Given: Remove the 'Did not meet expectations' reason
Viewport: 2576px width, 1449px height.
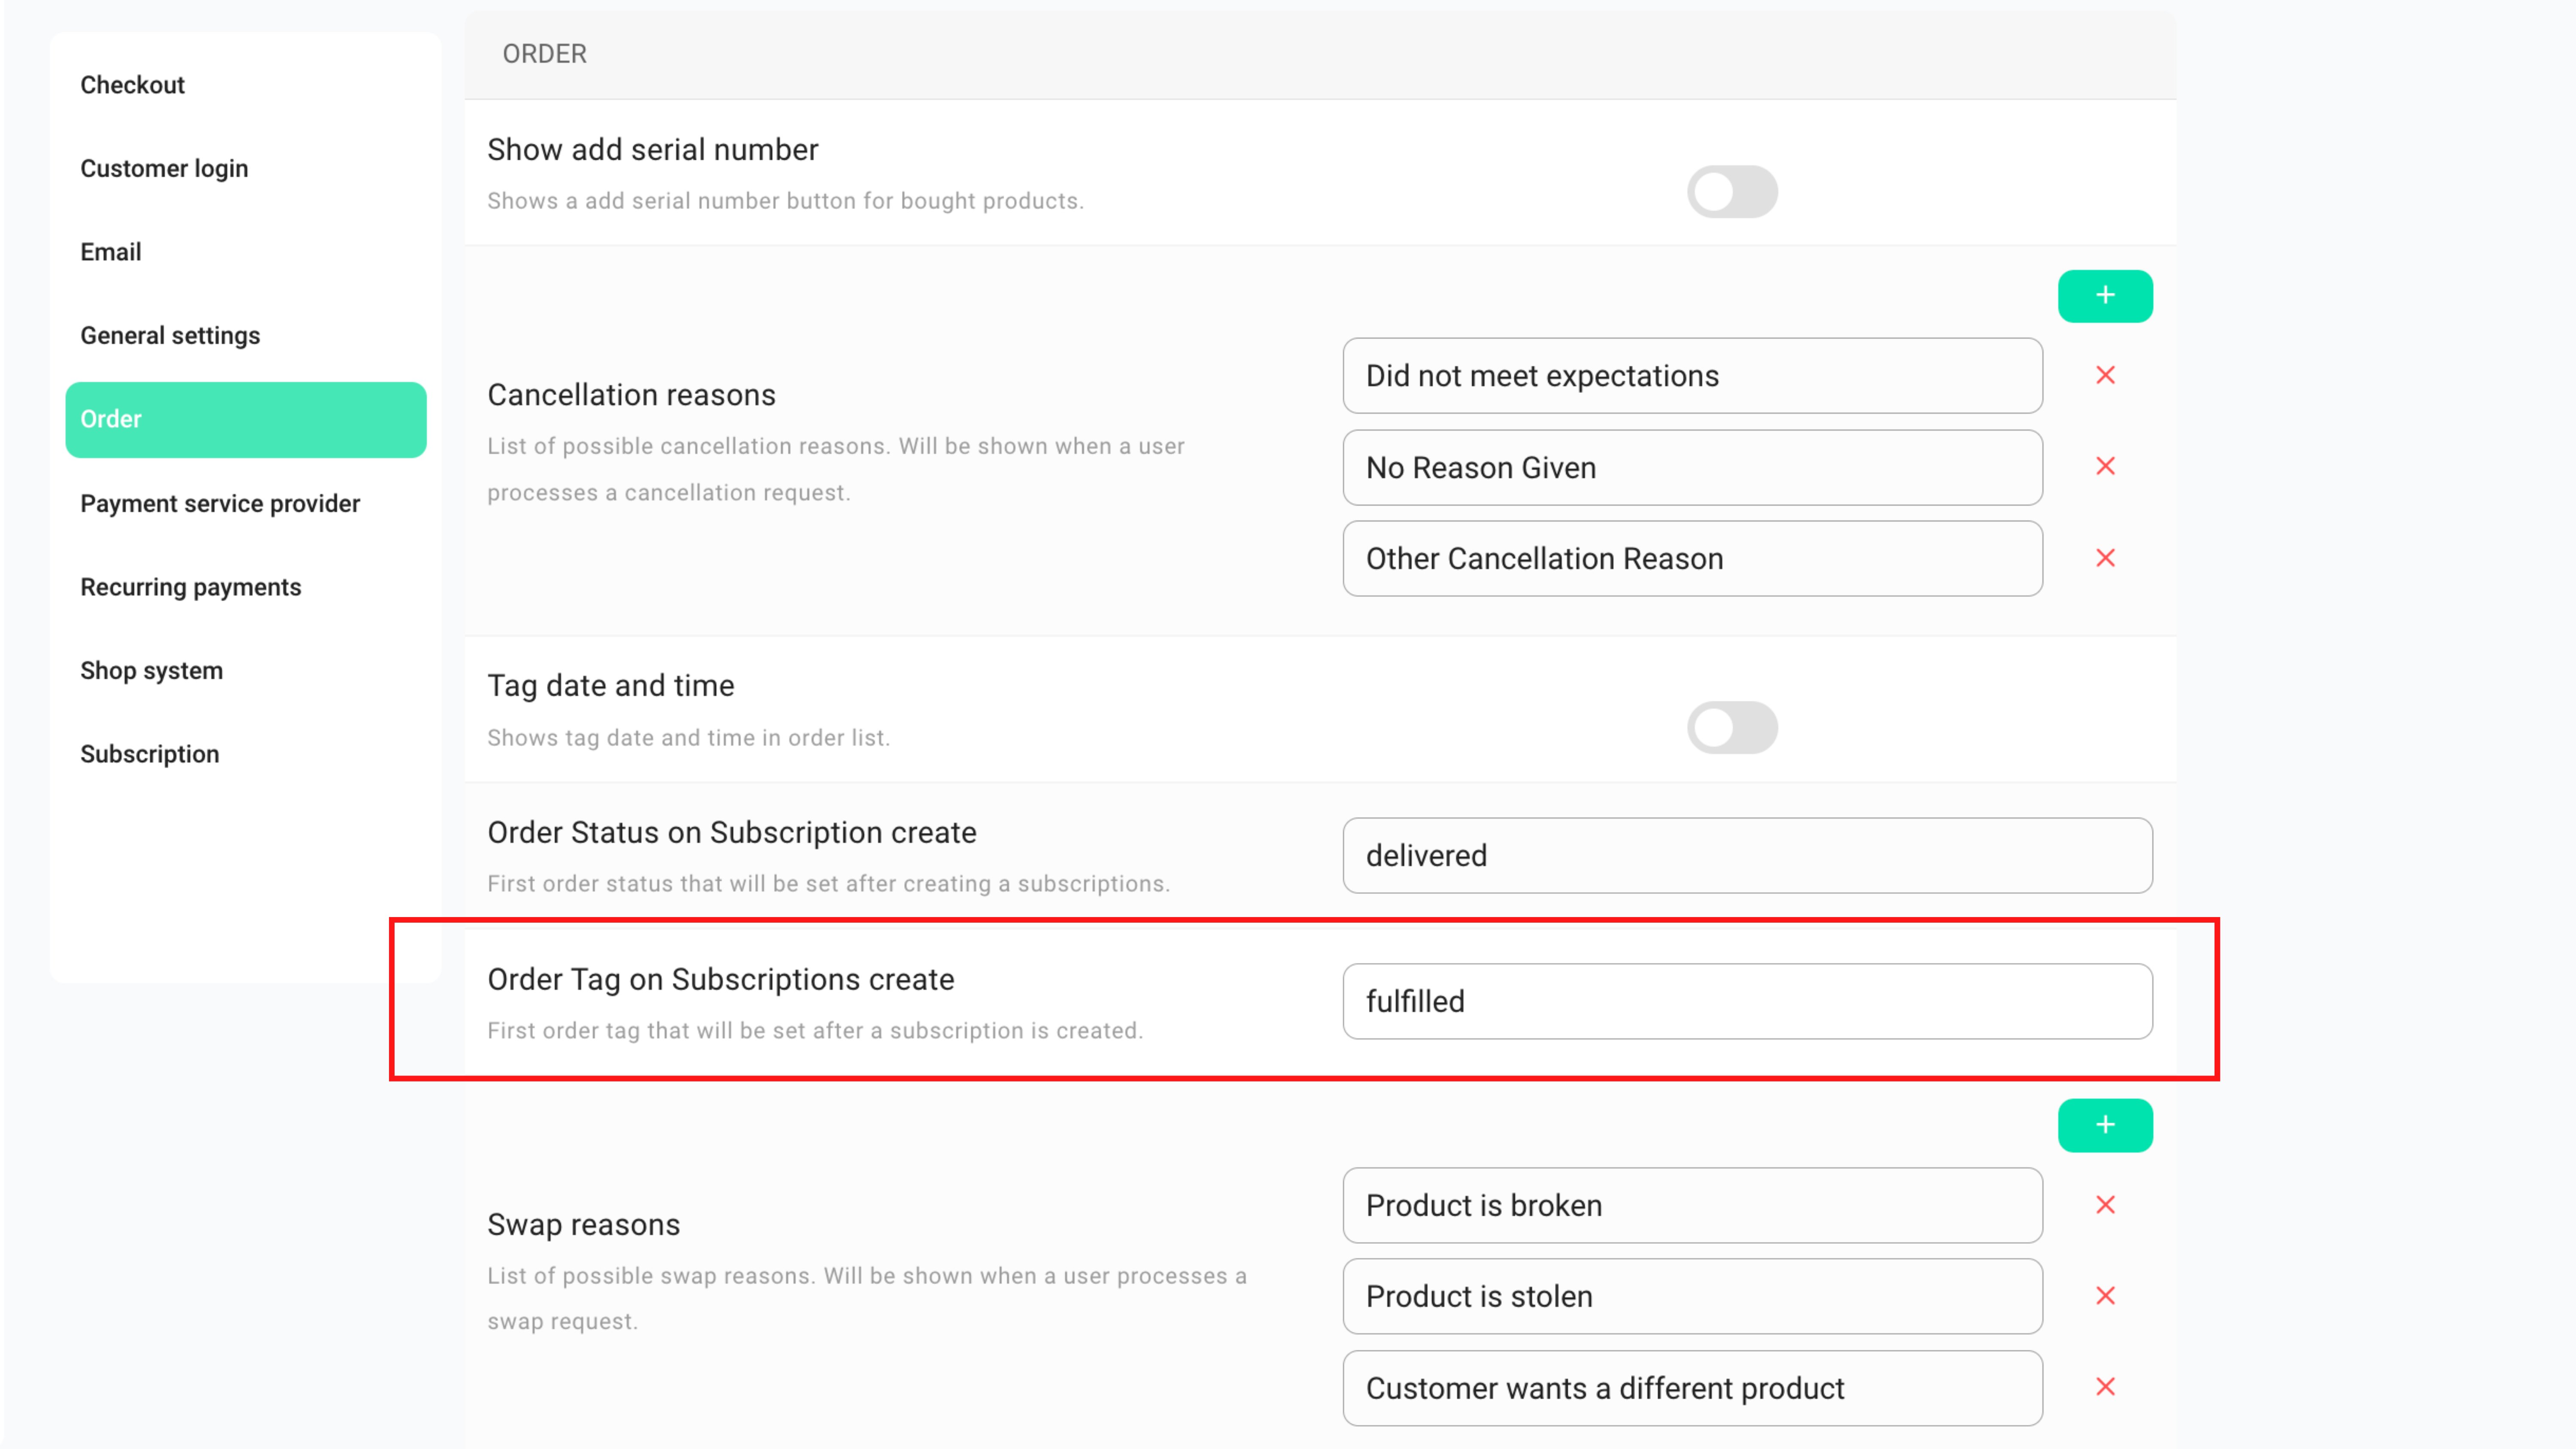Looking at the screenshot, I should point(2105,375).
